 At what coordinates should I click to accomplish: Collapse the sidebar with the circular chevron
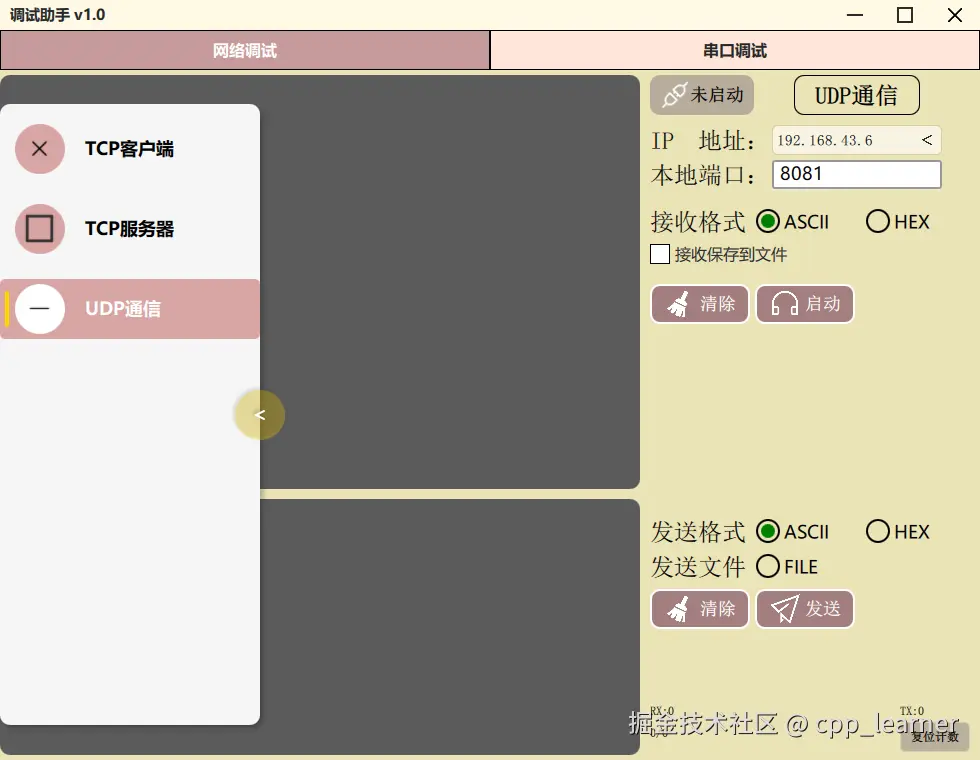pos(259,414)
